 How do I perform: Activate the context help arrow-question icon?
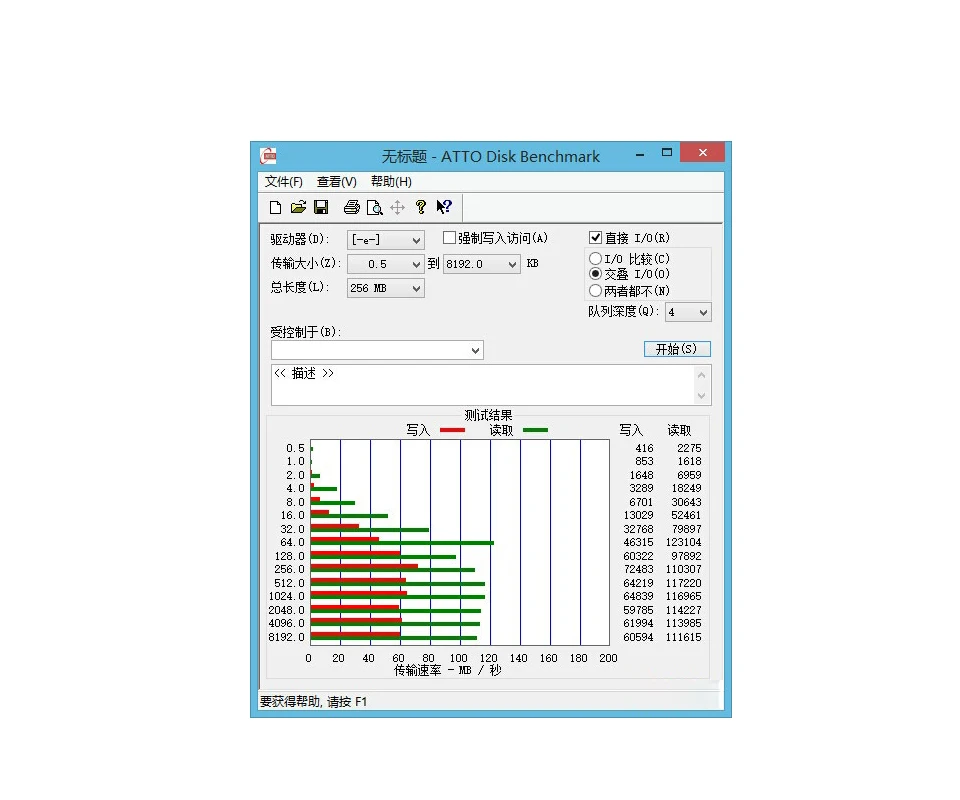point(444,207)
